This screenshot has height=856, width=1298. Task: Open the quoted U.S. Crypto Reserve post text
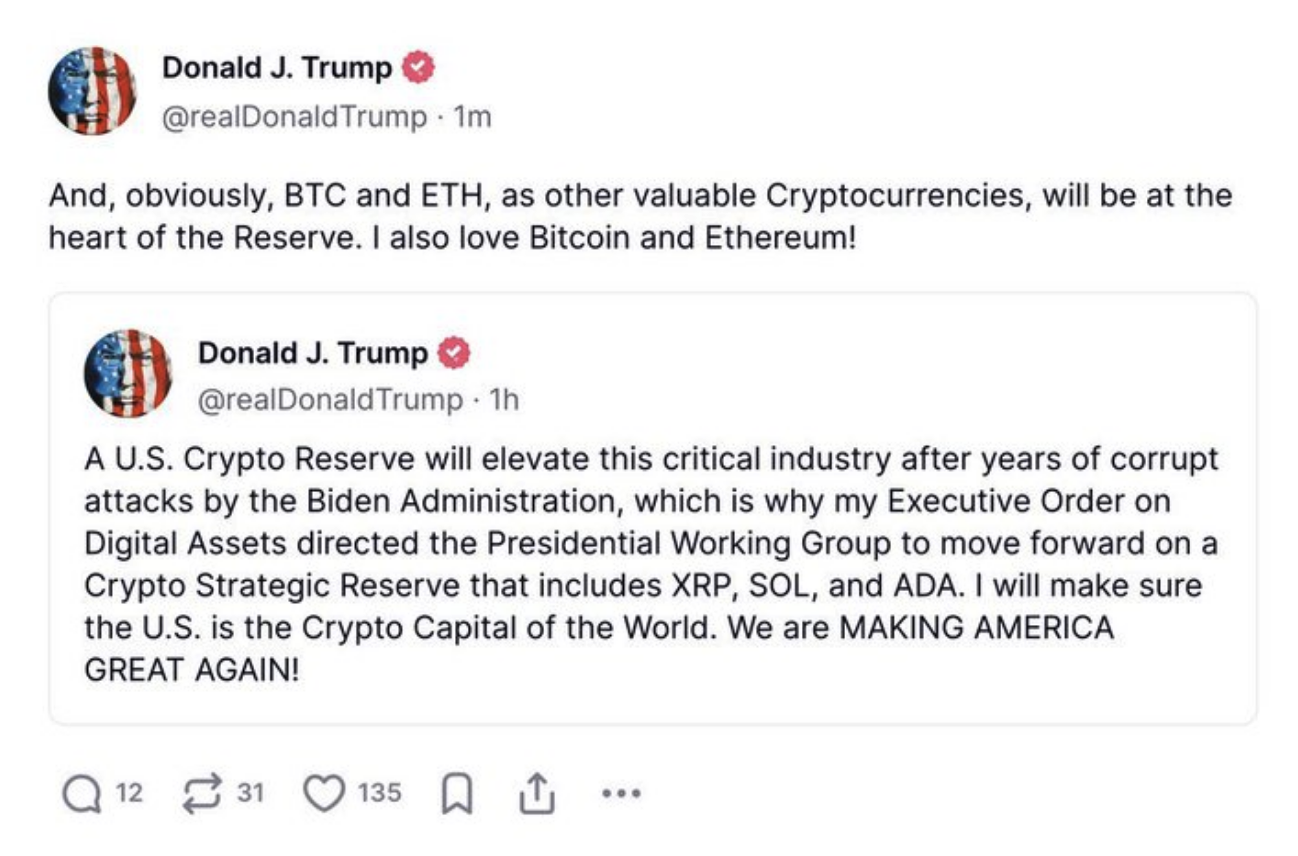click(x=650, y=565)
